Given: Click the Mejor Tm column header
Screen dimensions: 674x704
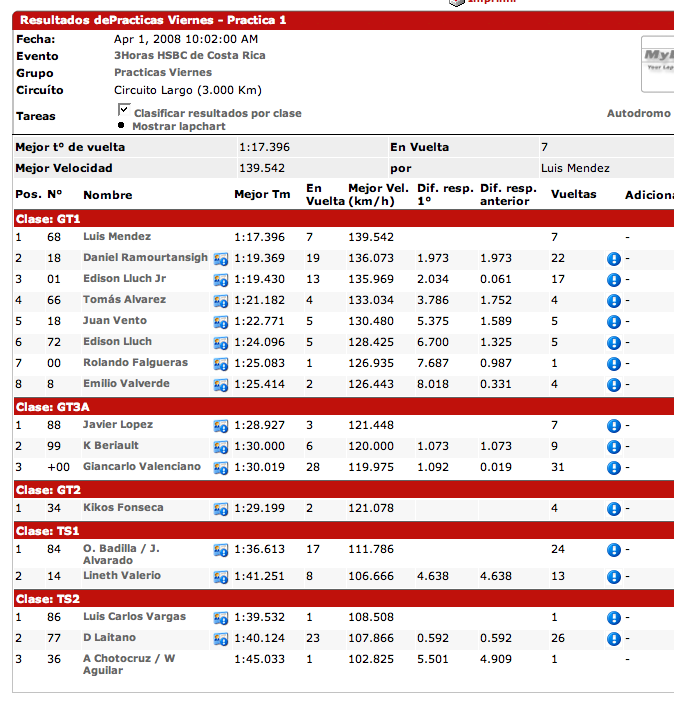Looking at the screenshot, I should tap(262, 195).
